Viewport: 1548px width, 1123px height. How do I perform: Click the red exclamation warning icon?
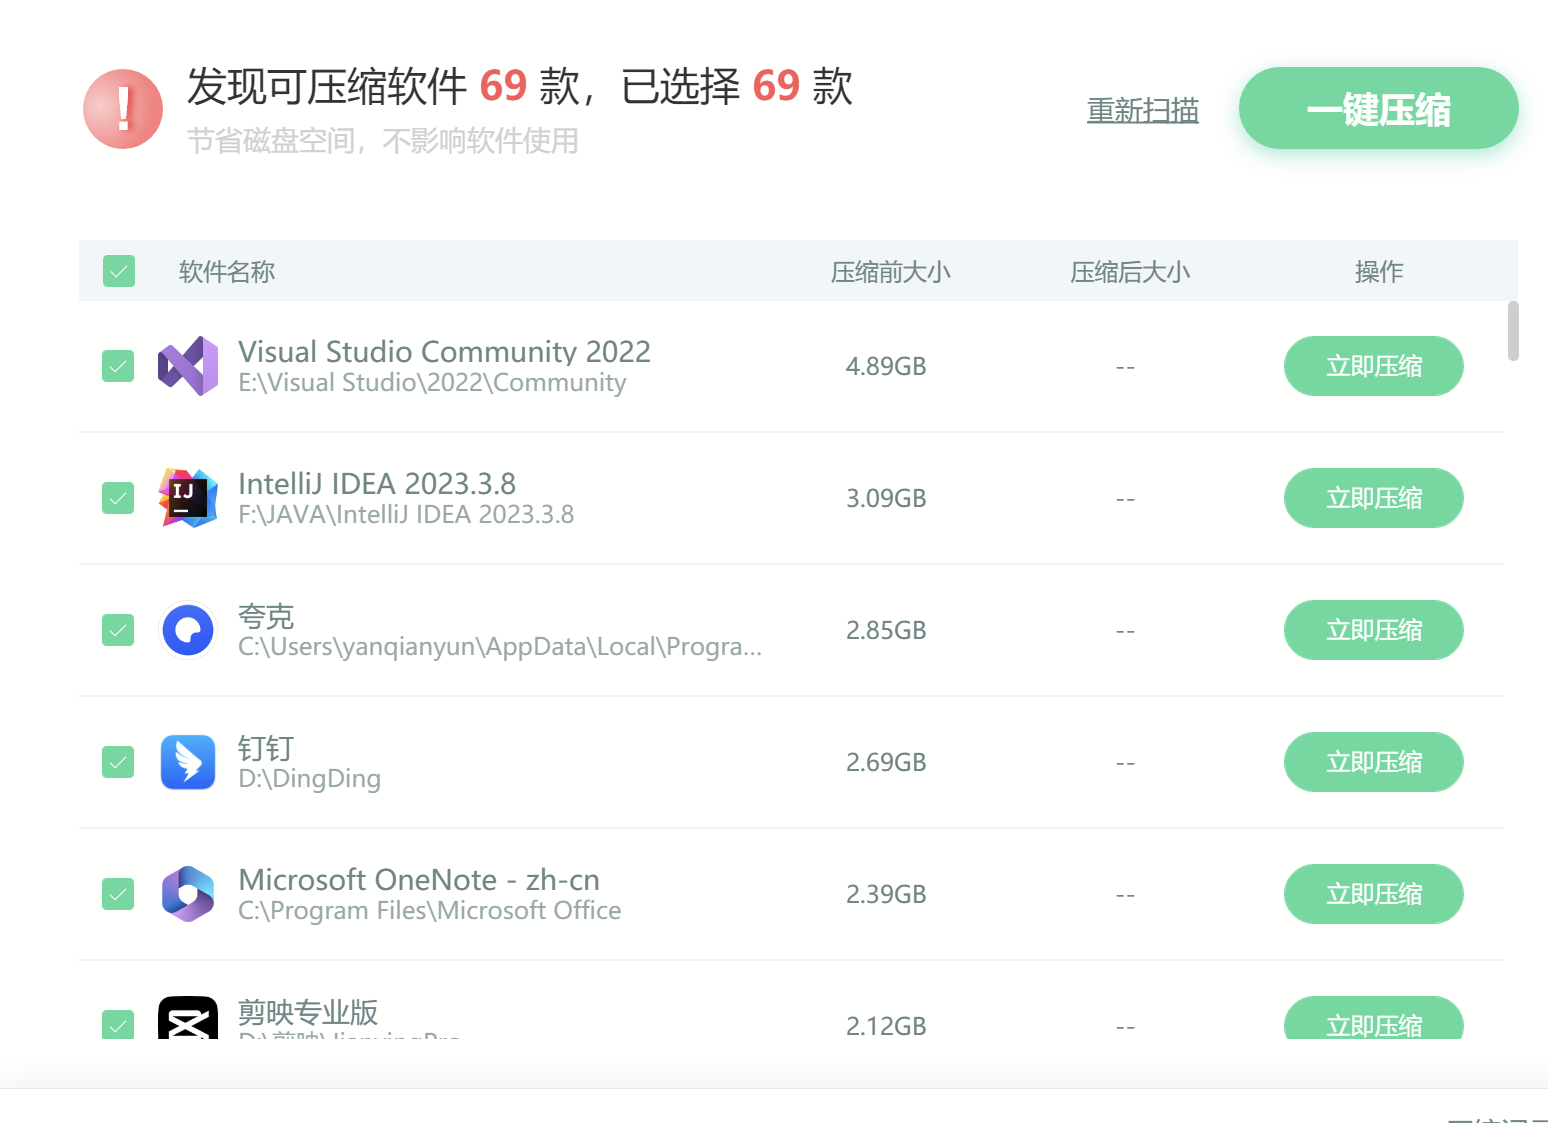point(123,109)
